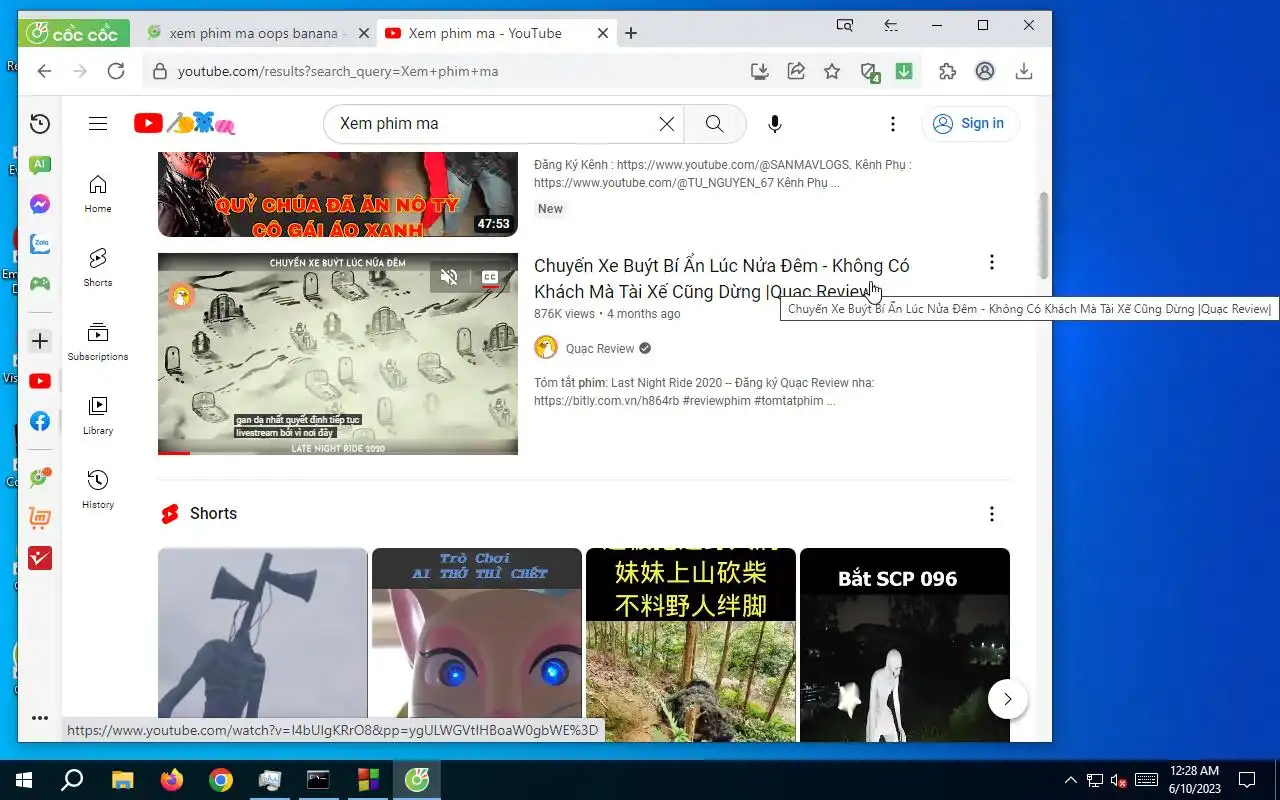This screenshot has height=800, width=1280.
Task: Show next Shorts with the arrow
Action: pos(1008,699)
